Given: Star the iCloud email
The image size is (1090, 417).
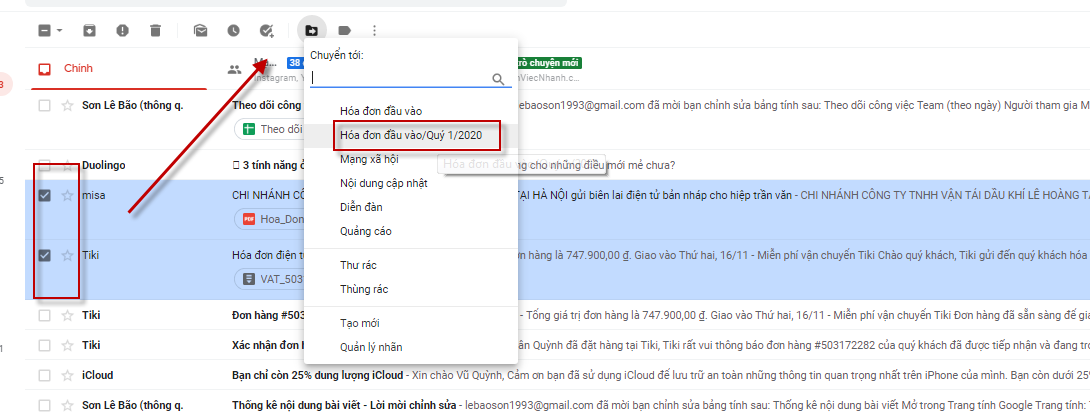Looking at the screenshot, I should coord(67,375).
